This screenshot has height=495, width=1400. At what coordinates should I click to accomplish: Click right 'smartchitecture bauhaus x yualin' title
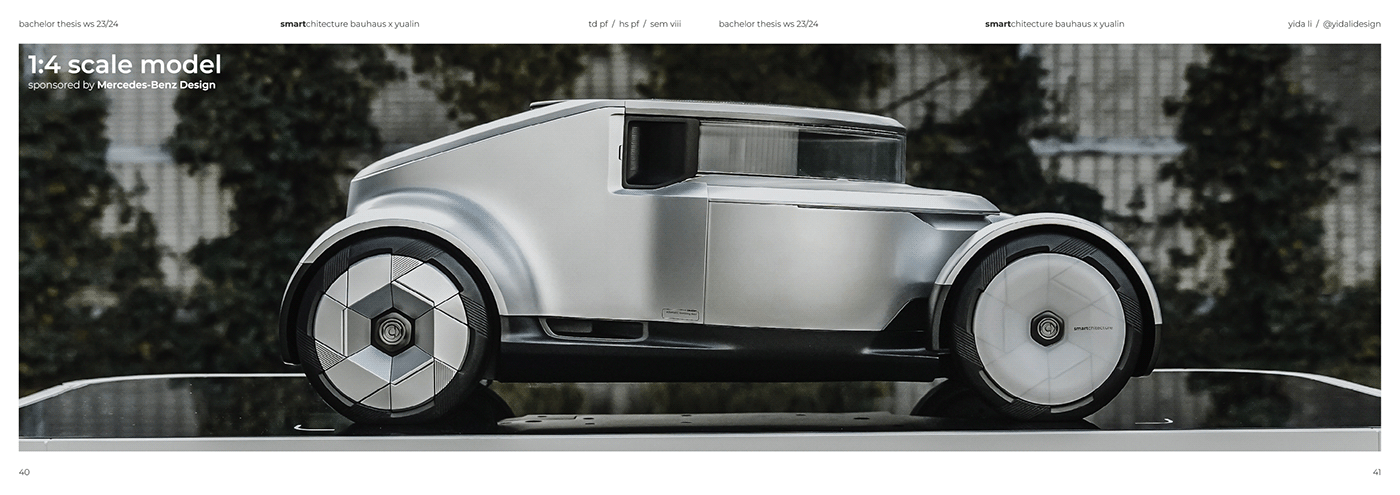(x=1054, y=24)
